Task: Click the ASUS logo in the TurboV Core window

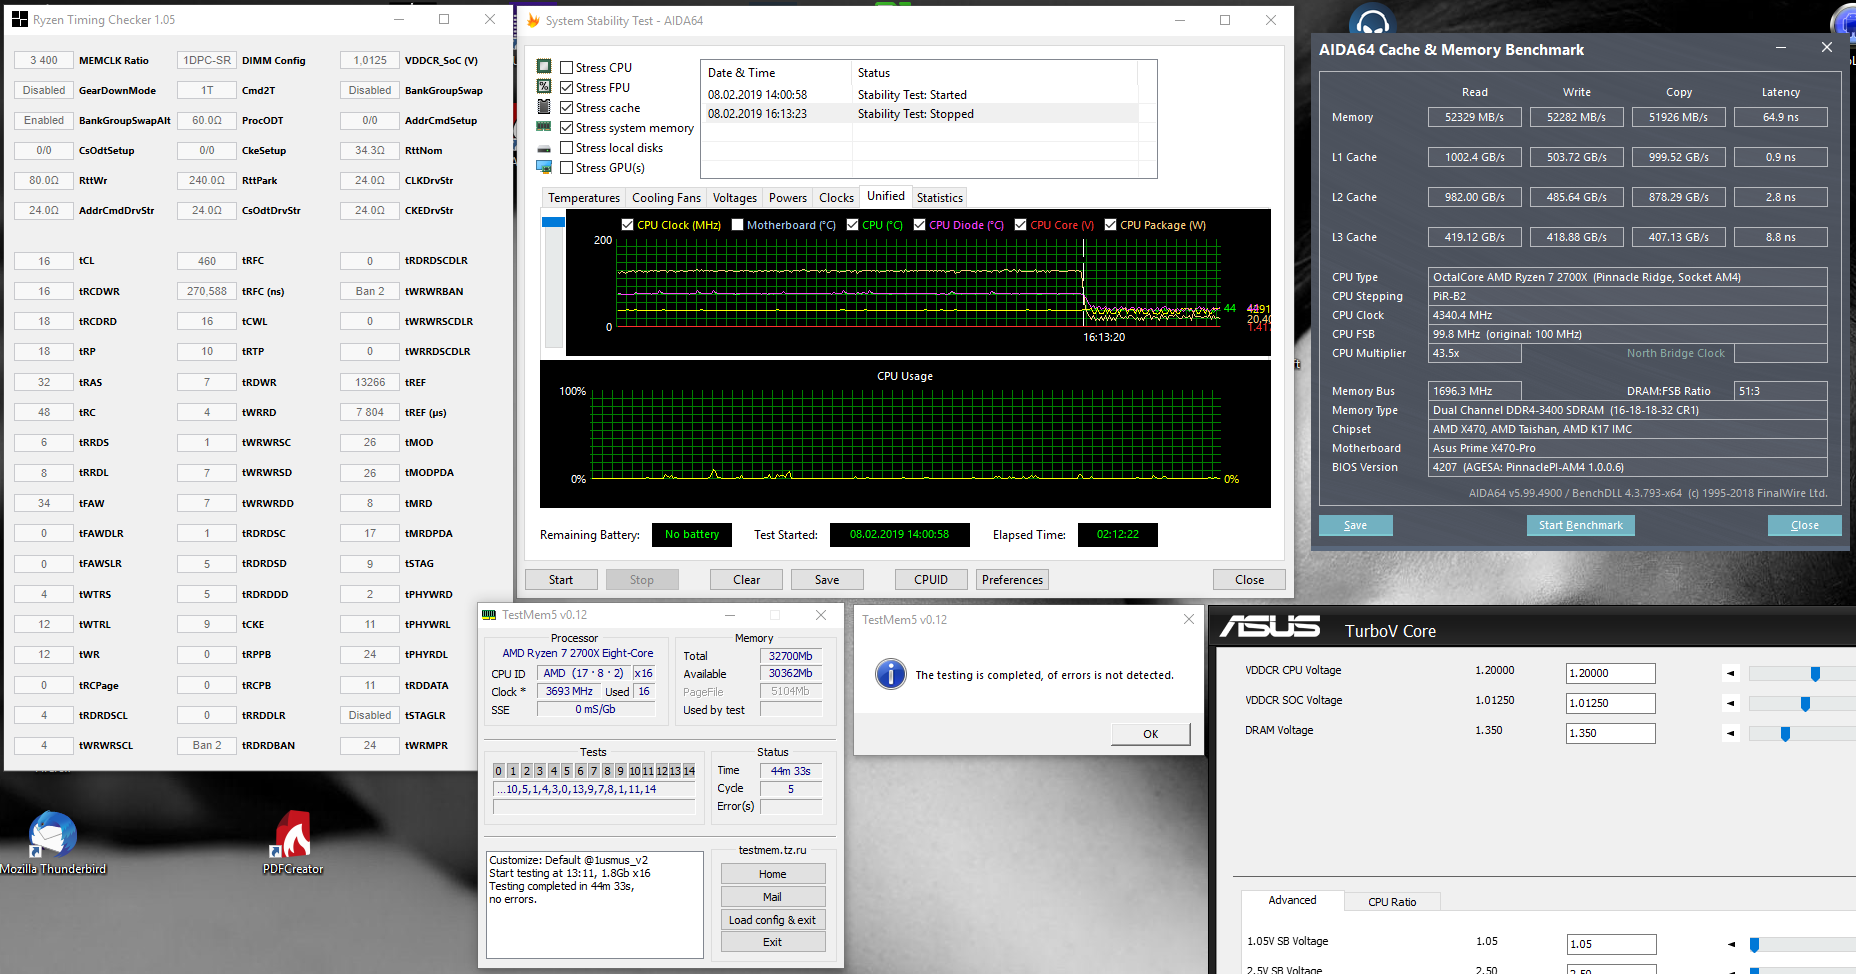Action: click(1270, 628)
